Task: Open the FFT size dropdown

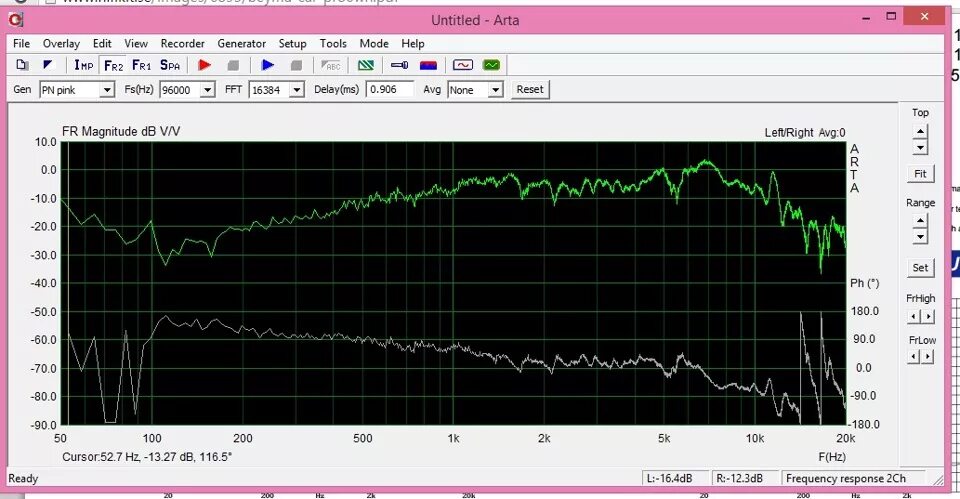Action: tap(297, 90)
